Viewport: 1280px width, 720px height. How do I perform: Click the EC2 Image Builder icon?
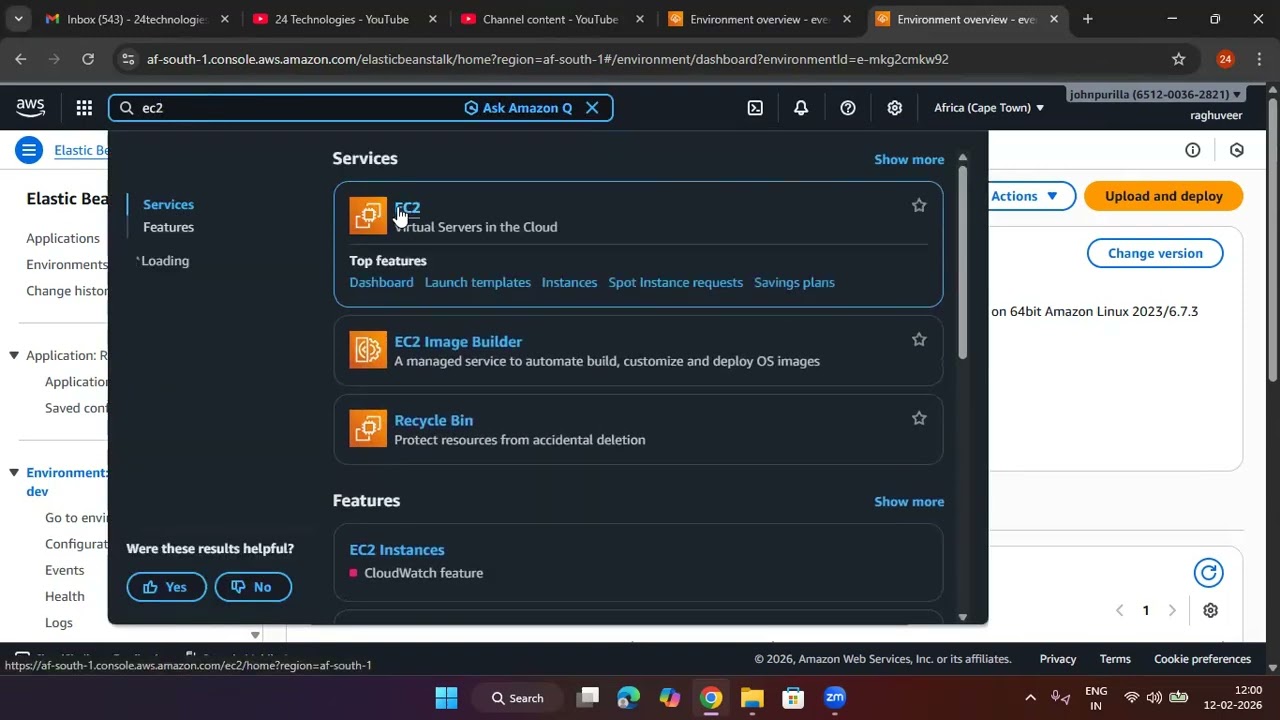coord(368,350)
